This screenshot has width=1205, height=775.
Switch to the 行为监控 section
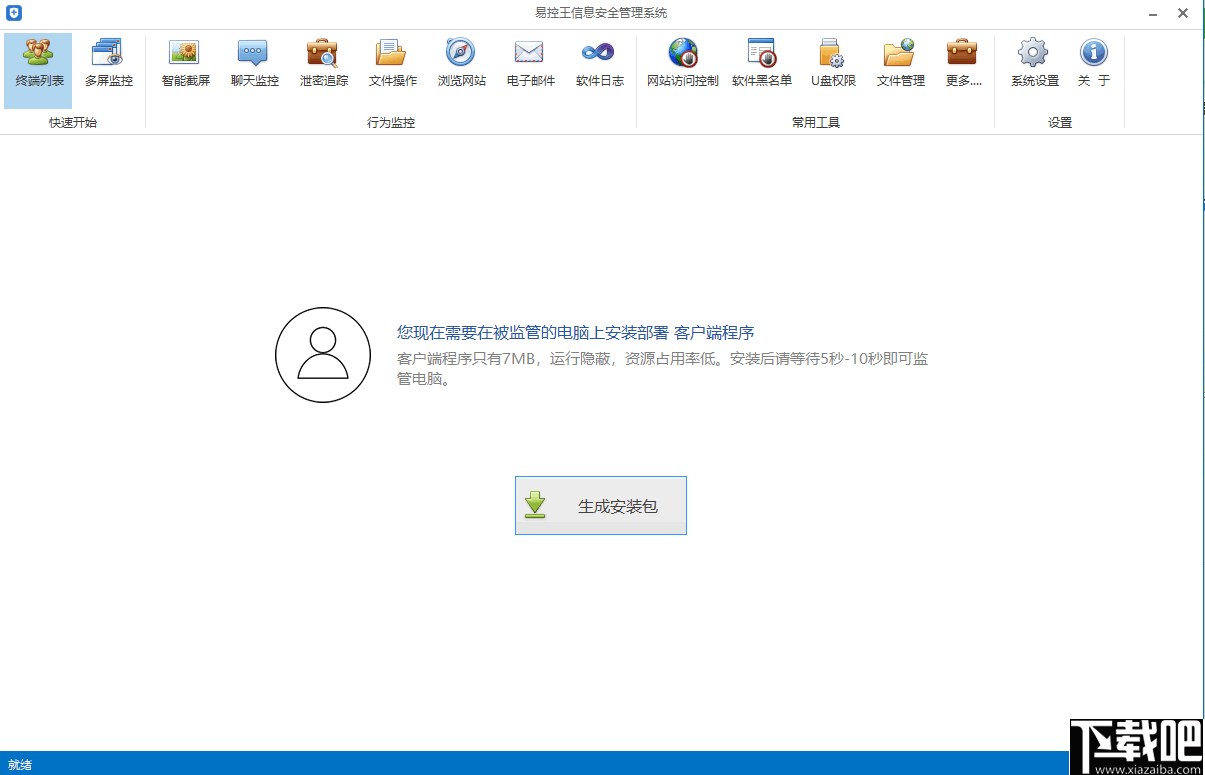(x=391, y=122)
